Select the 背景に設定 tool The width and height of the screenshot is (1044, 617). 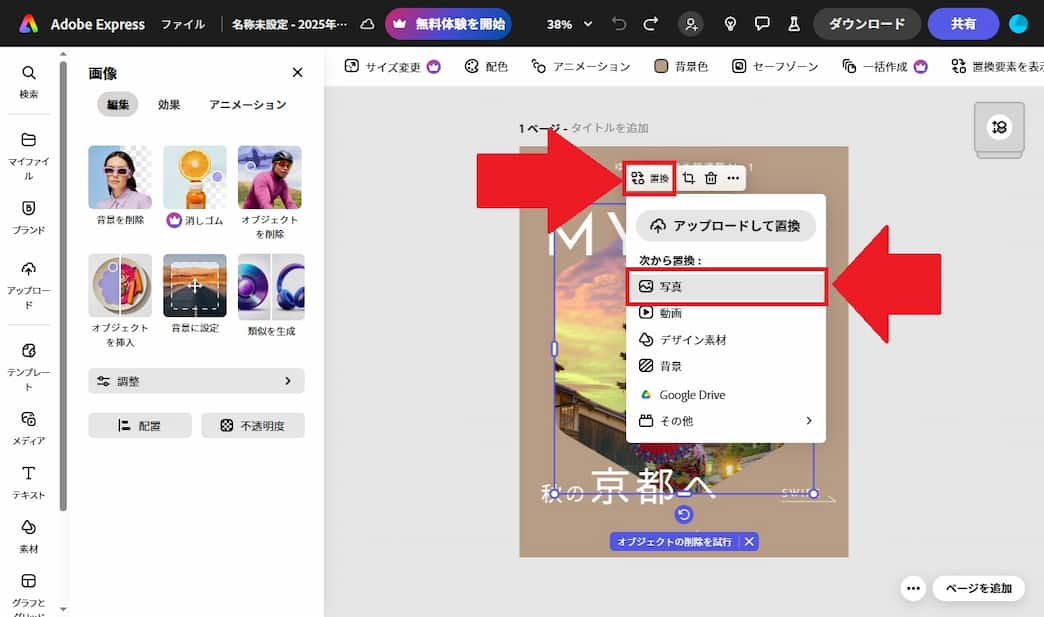[x=194, y=290]
